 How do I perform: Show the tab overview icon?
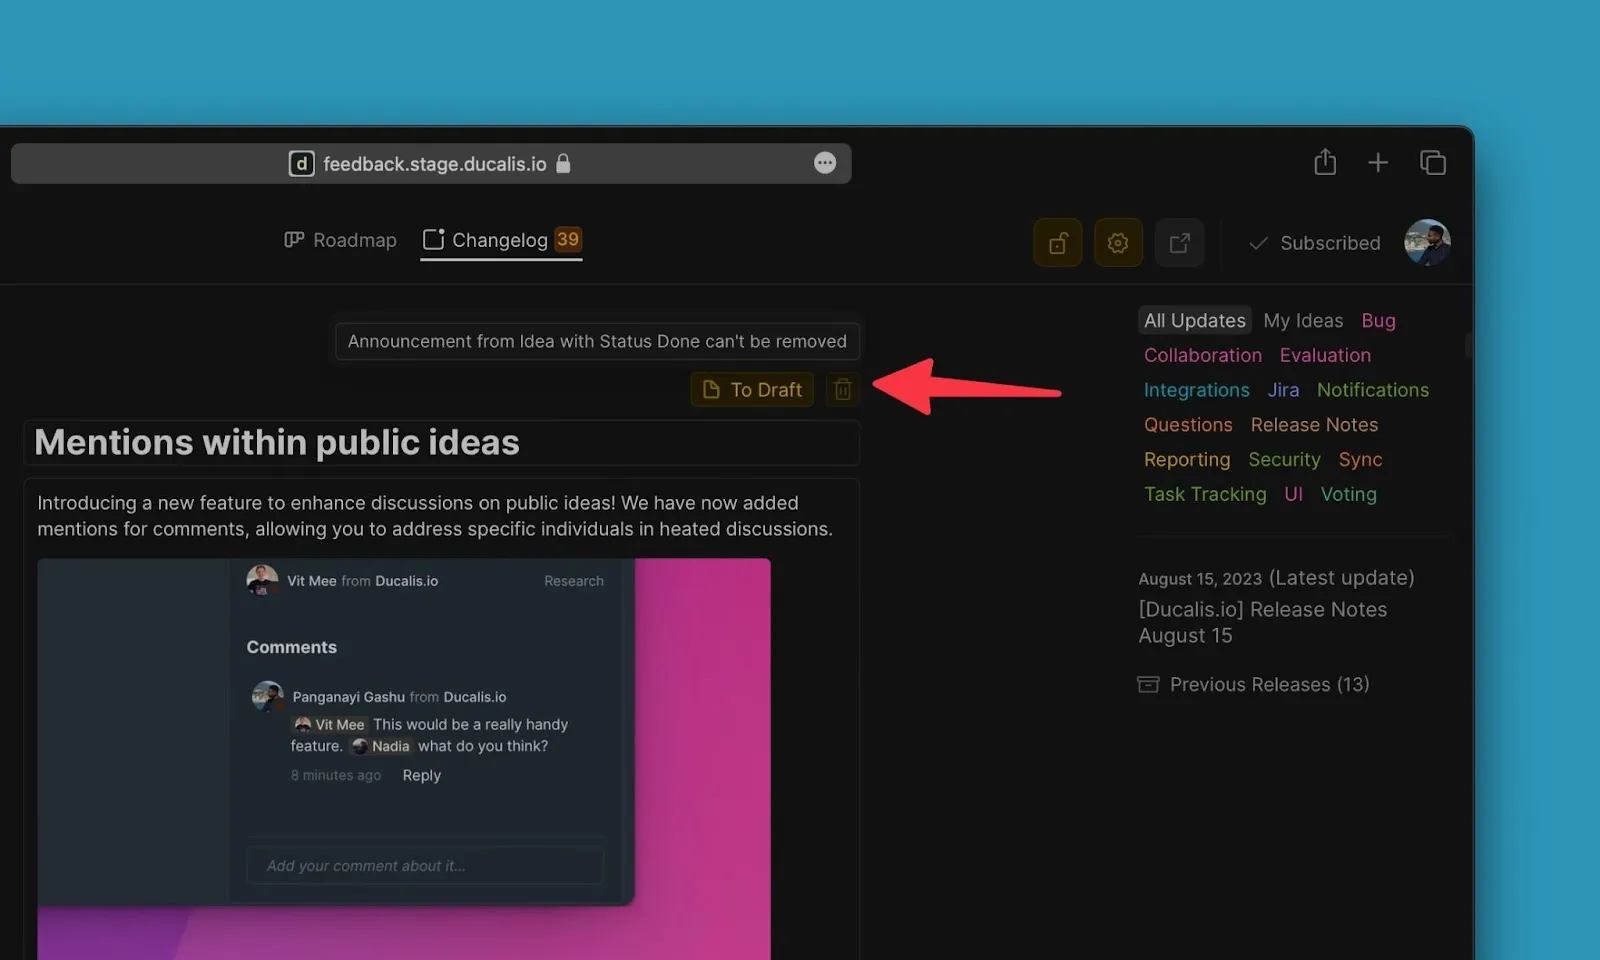(1432, 162)
